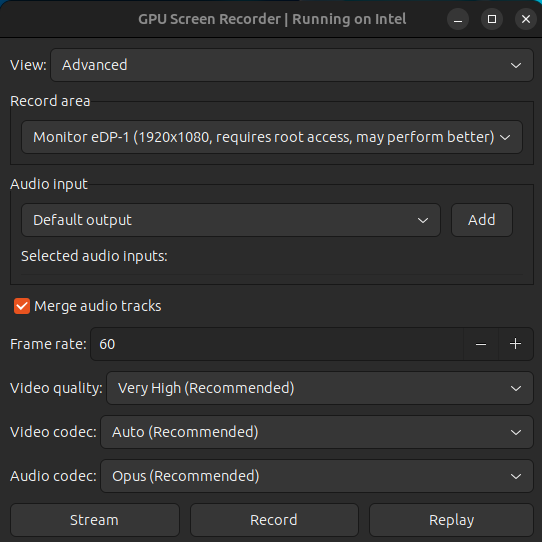Screen dimensions: 542x542
Task: Click the "Record area" group heading
Action: tap(50, 101)
